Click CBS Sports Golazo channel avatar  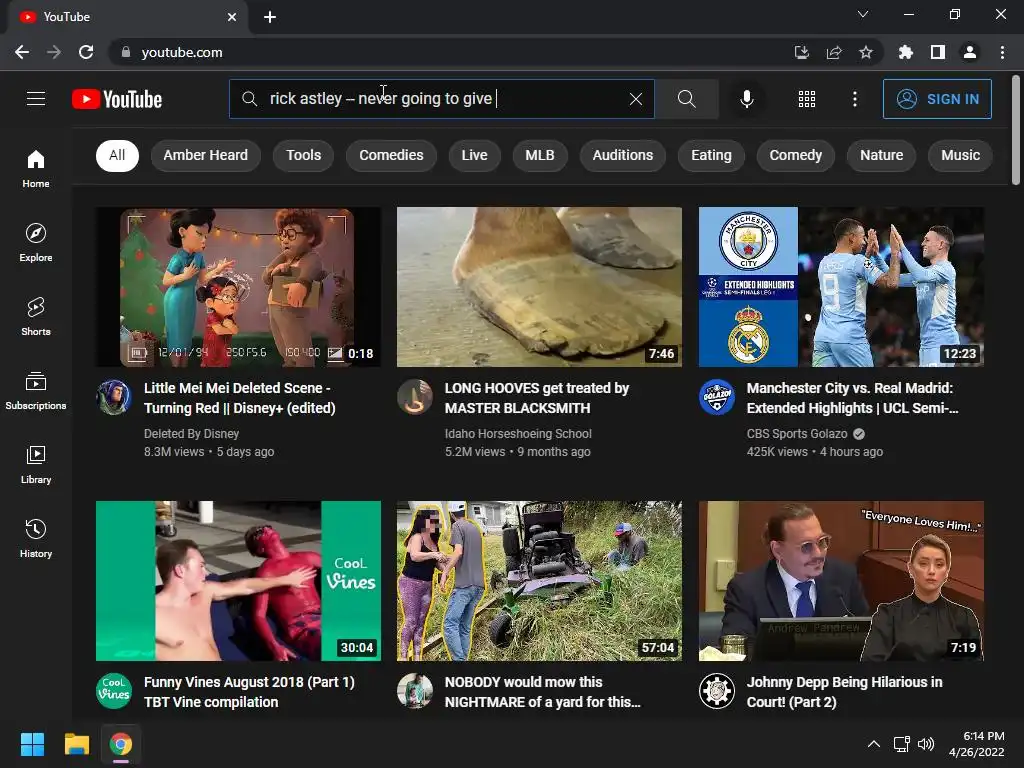716,397
